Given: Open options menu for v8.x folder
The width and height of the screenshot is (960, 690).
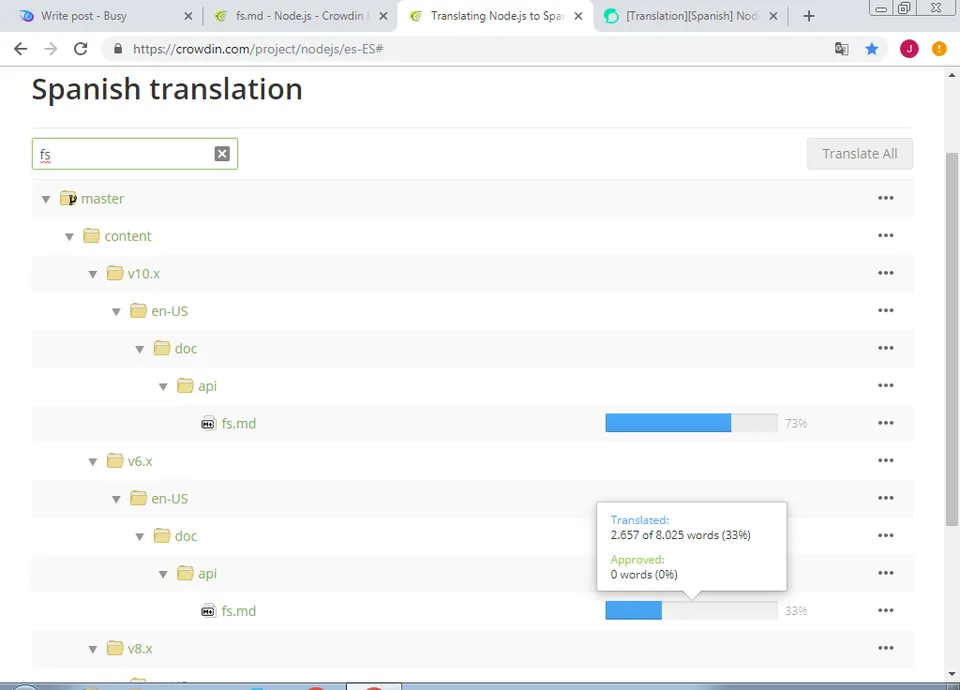Looking at the screenshot, I should pyautogui.click(x=885, y=648).
